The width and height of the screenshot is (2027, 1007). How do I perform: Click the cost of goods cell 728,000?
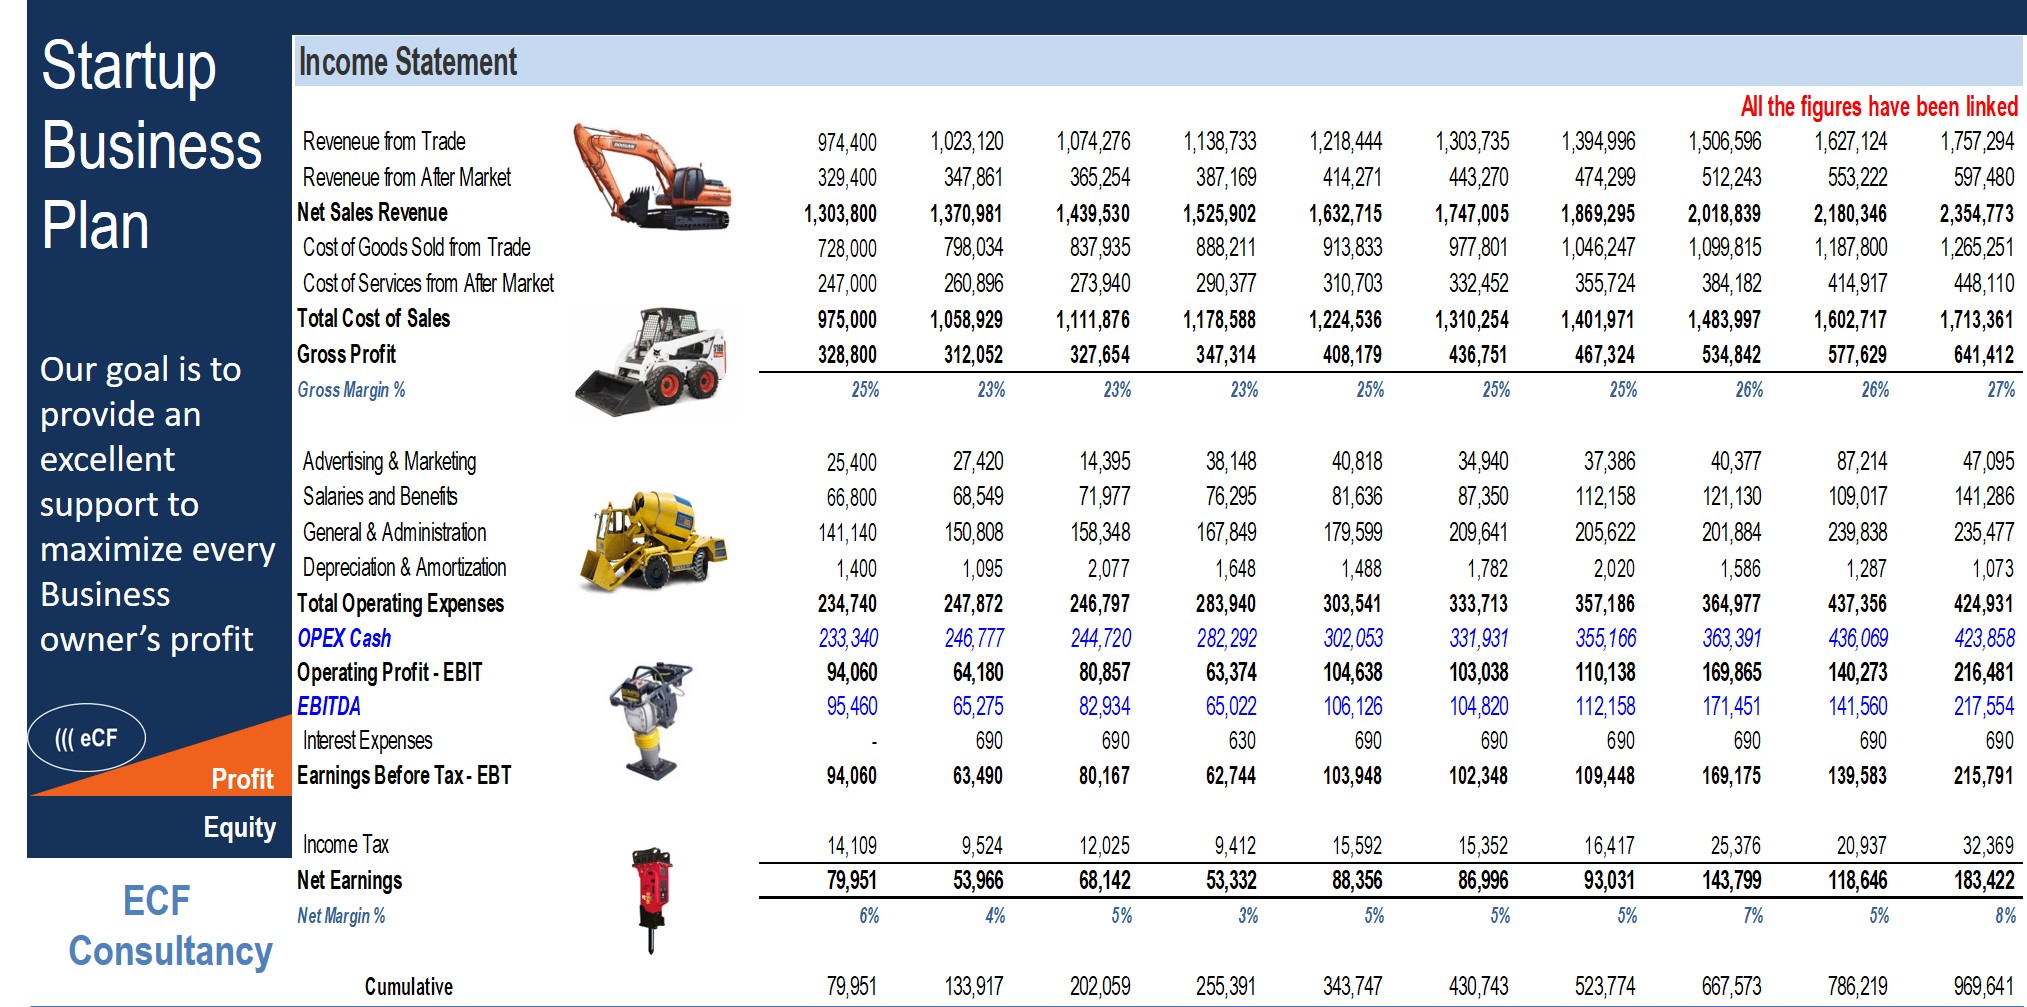coord(847,248)
